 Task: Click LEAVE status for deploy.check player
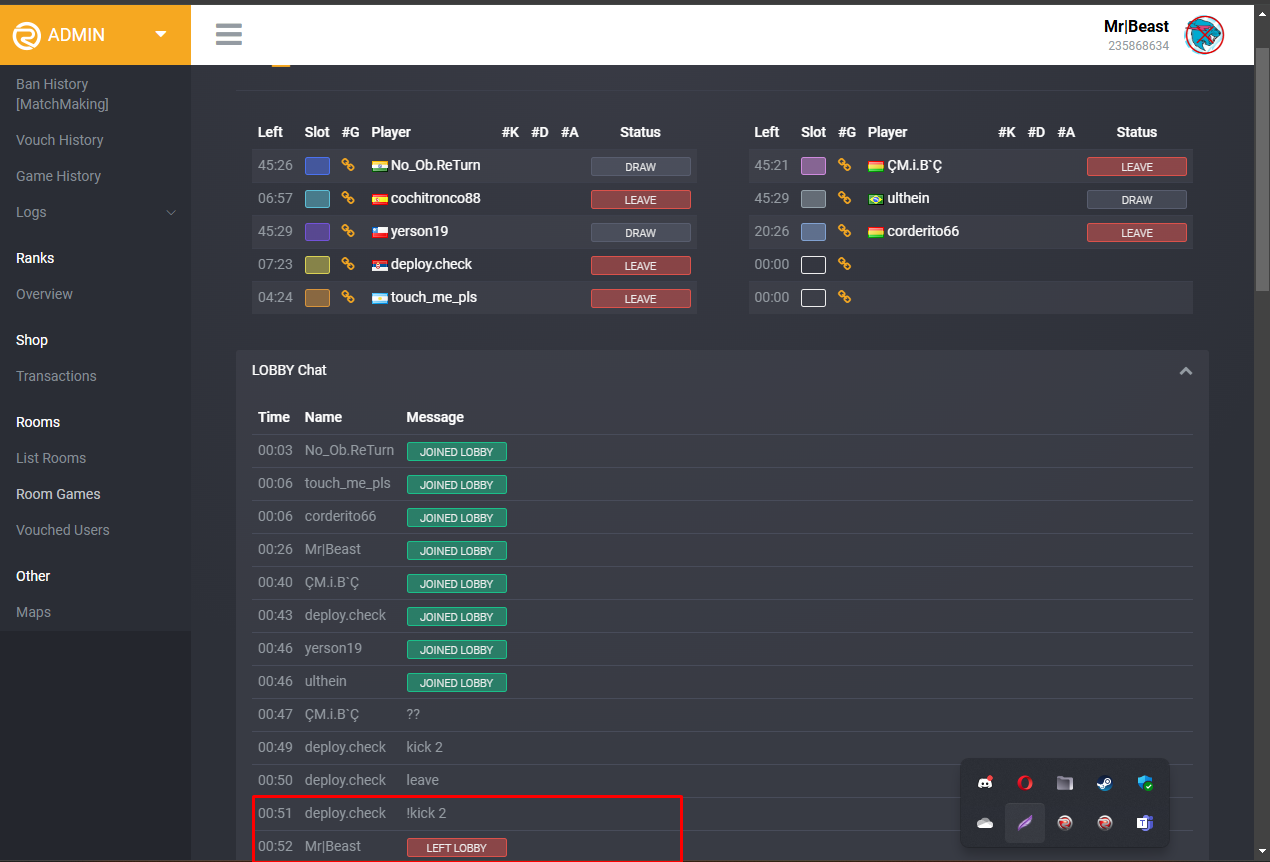pos(640,266)
